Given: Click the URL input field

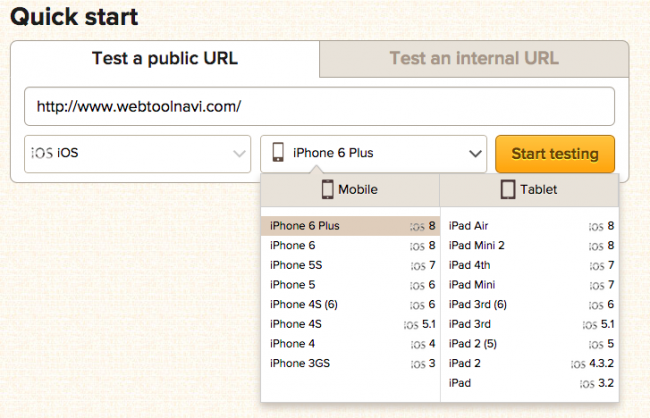Looking at the screenshot, I should (x=319, y=107).
